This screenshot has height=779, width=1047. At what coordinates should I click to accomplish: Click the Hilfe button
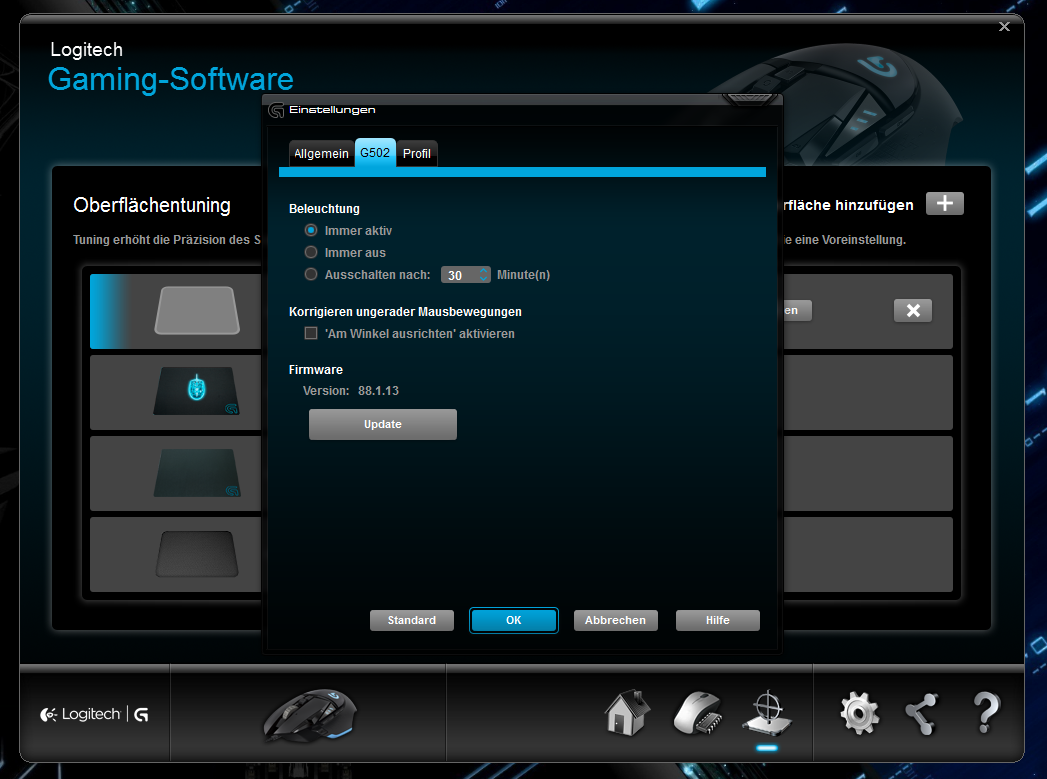pyautogui.click(x=718, y=620)
